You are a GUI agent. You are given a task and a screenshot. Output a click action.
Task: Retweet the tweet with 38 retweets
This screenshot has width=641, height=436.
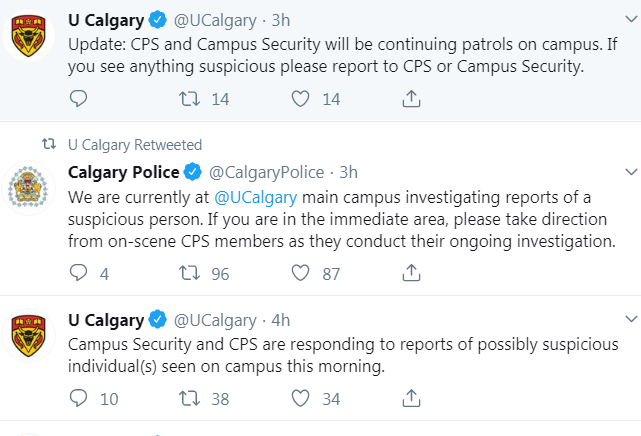pyautogui.click(x=187, y=398)
